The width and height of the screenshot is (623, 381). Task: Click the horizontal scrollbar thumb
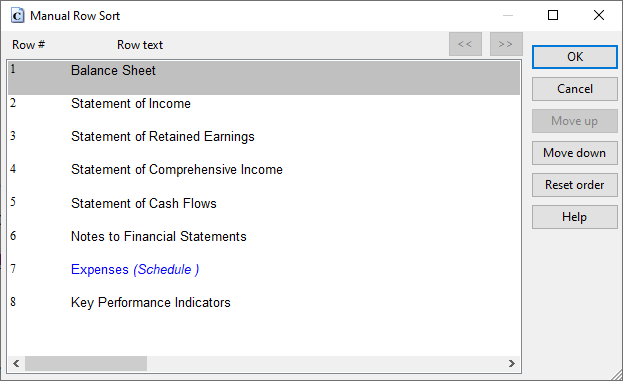click(86, 363)
